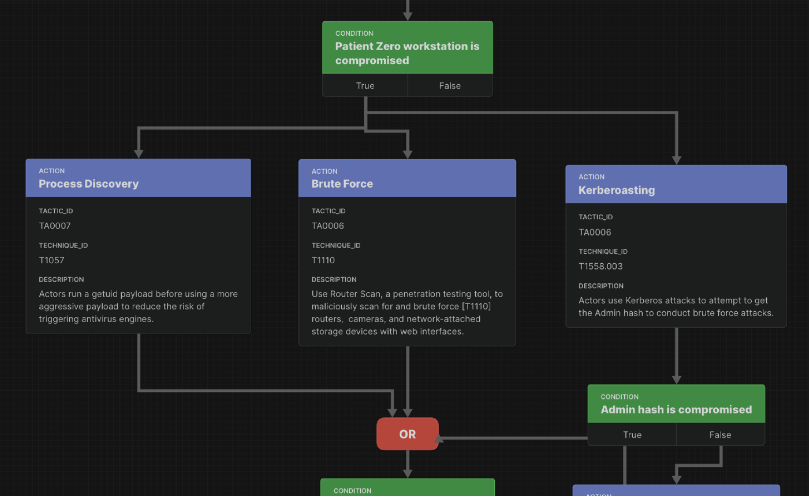Select the Admin hash is compromised condition
809x496 pixels.
(x=676, y=404)
